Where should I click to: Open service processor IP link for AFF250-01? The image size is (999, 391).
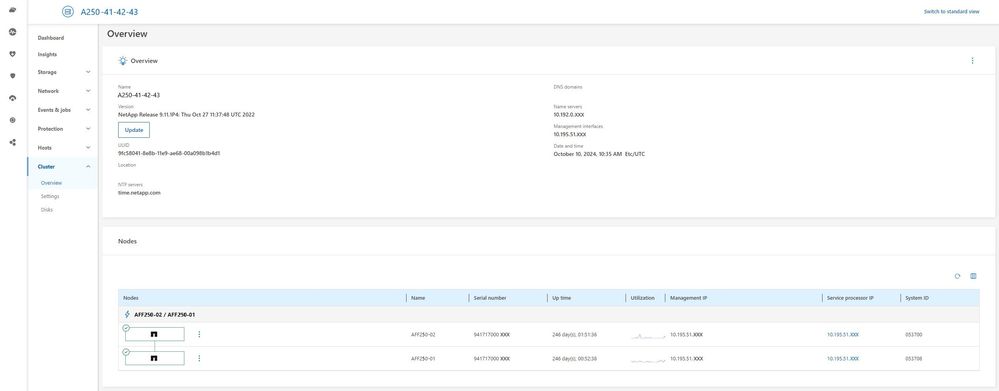[x=842, y=359]
